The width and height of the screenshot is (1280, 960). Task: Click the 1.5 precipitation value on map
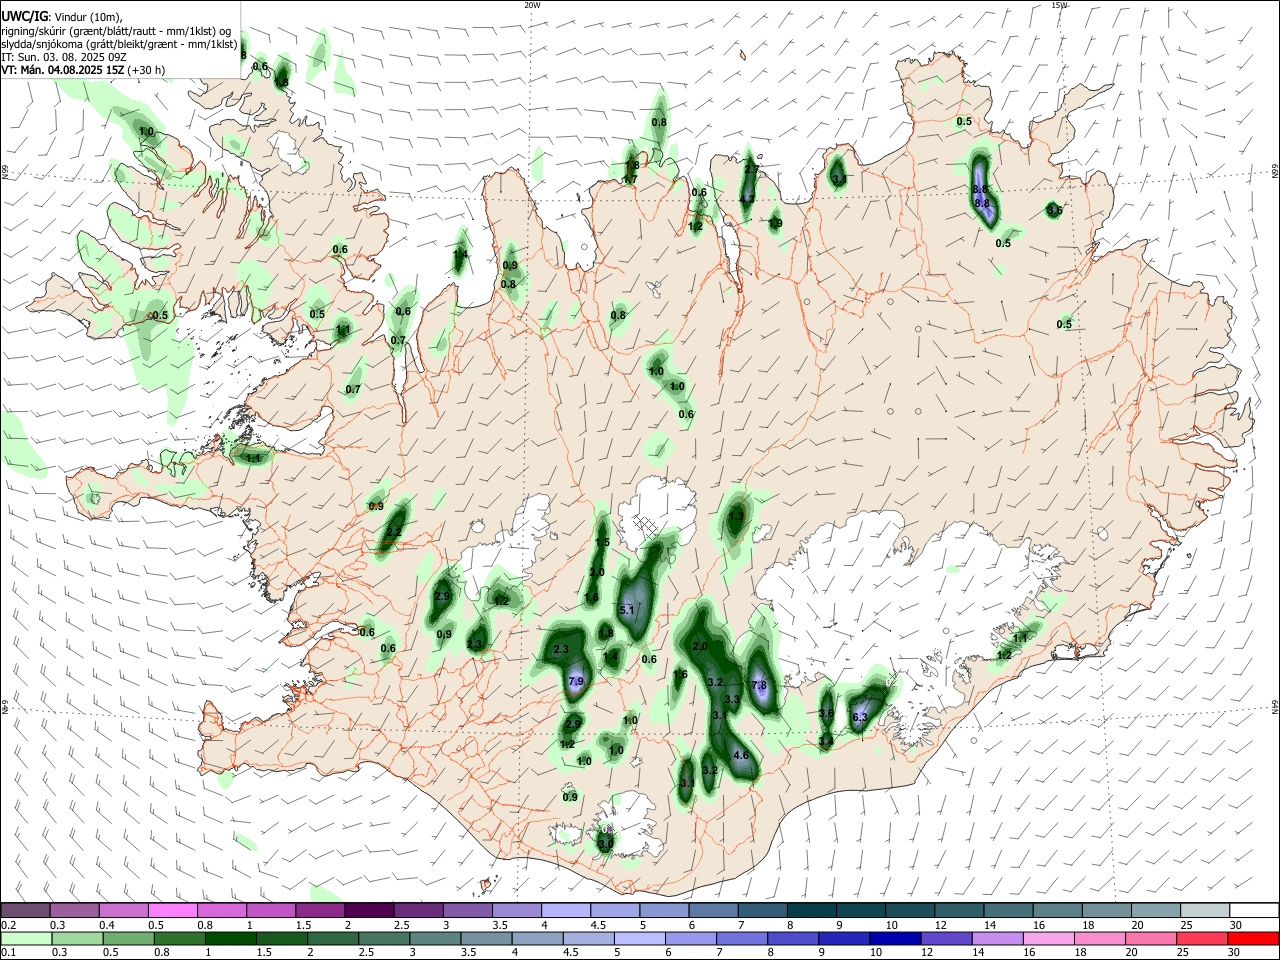point(602,542)
